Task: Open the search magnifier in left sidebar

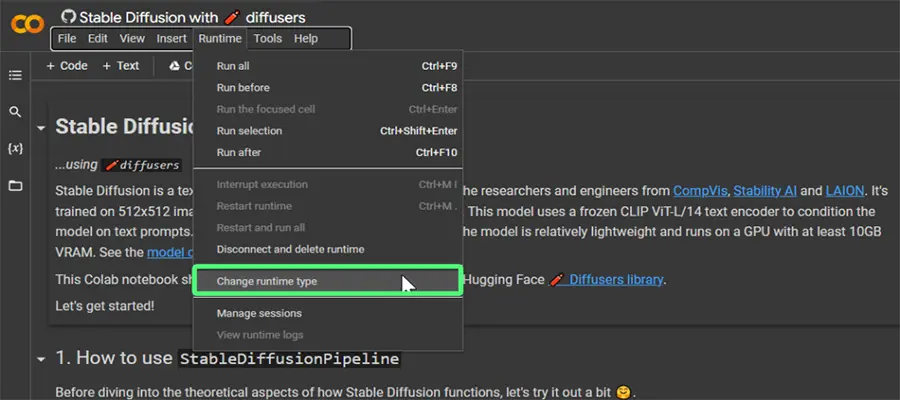Action: click(x=15, y=112)
